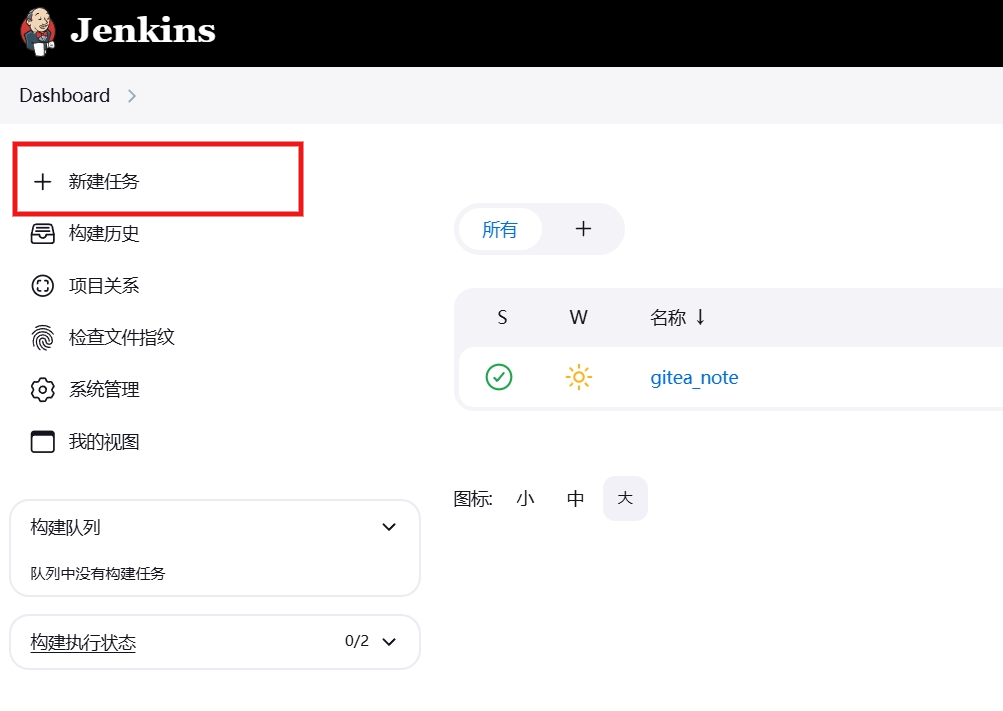Click the 检查文件指纹 fingerprint icon

point(42,338)
